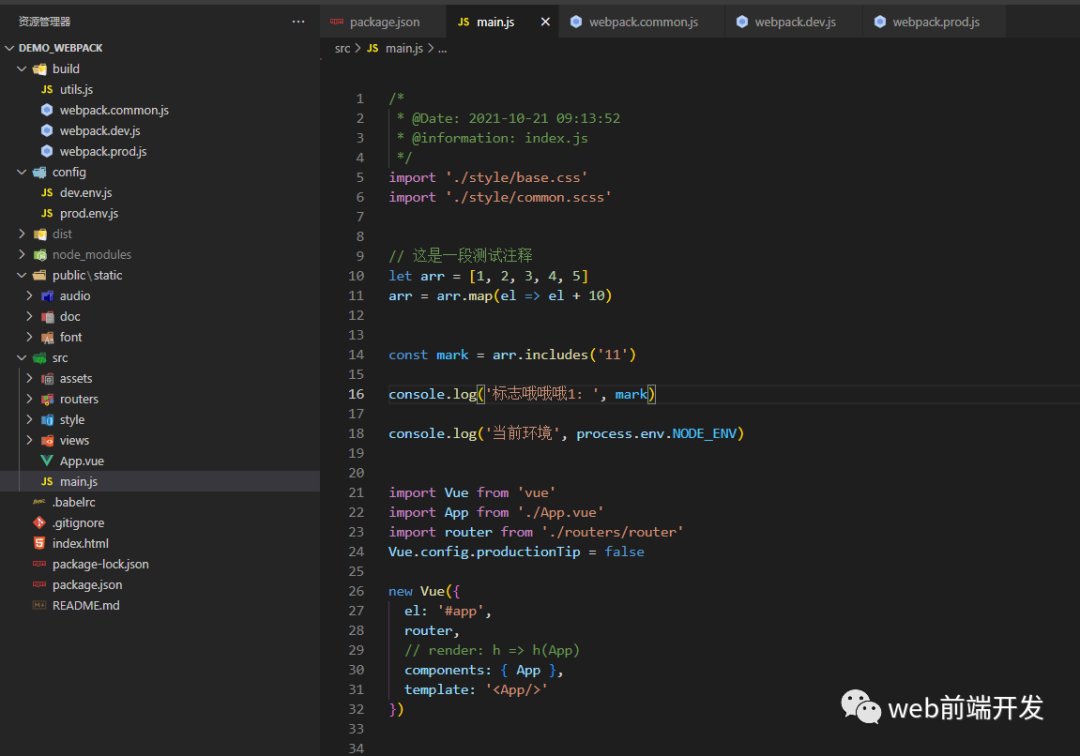The image size is (1080, 756).
Task: Select line number 16 in the editor gutter
Action: tap(356, 393)
